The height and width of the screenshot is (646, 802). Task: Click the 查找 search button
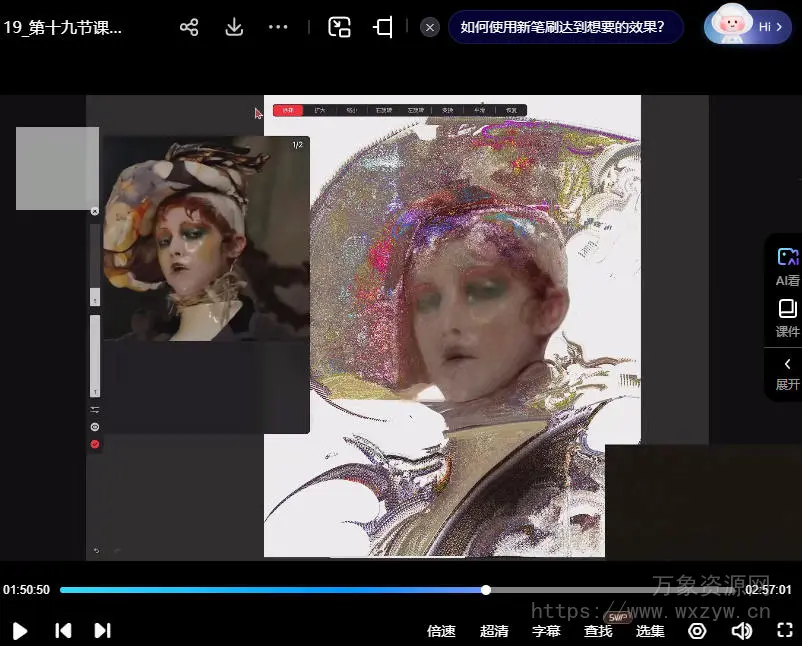598,631
